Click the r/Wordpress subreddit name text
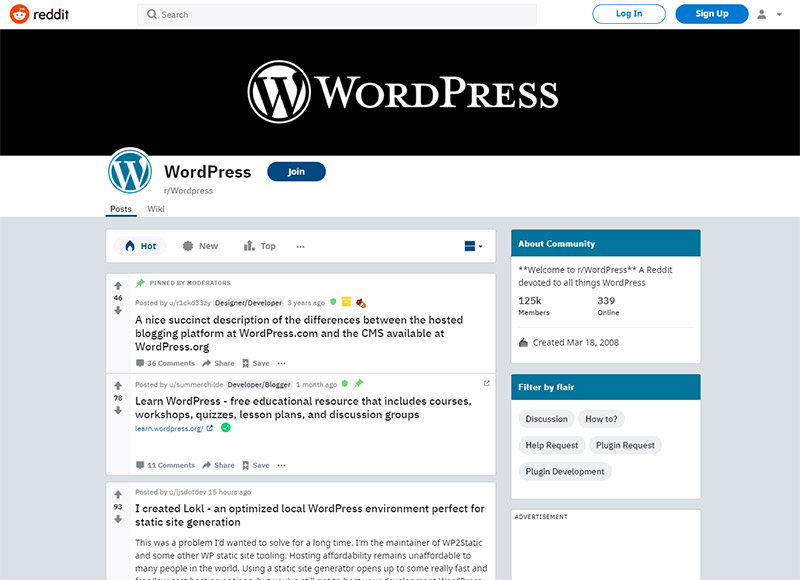 pyautogui.click(x=188, y=191)
